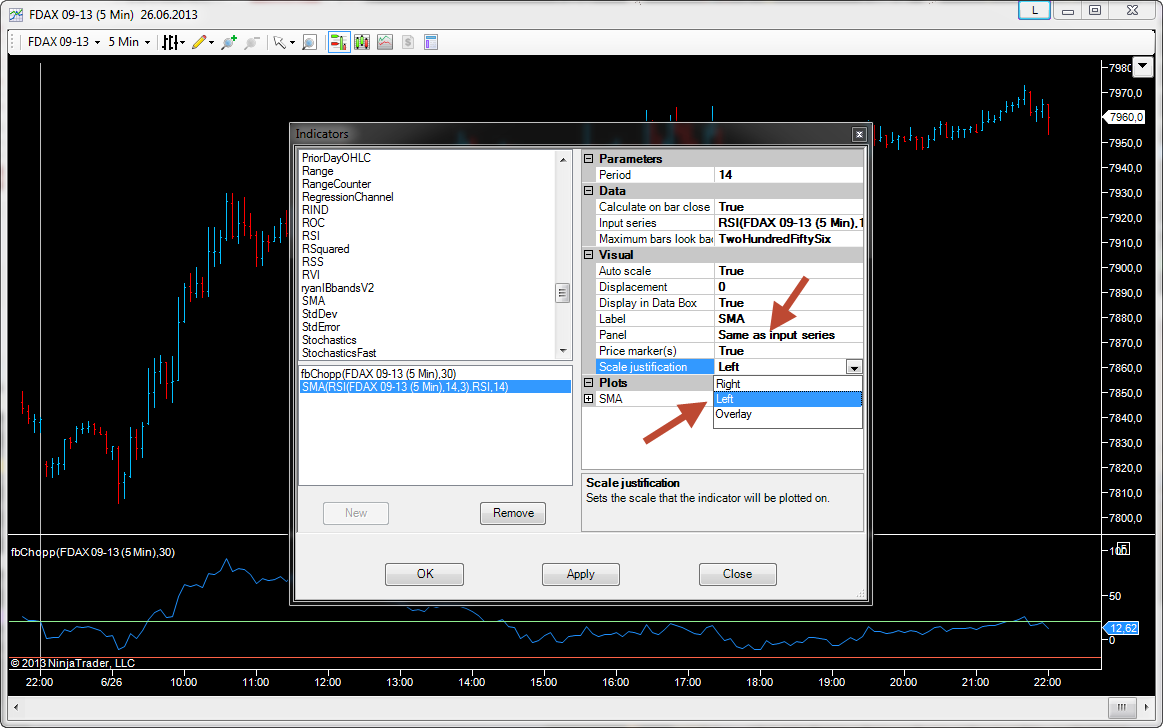Open the data series candlestick icon

point(362,42)
